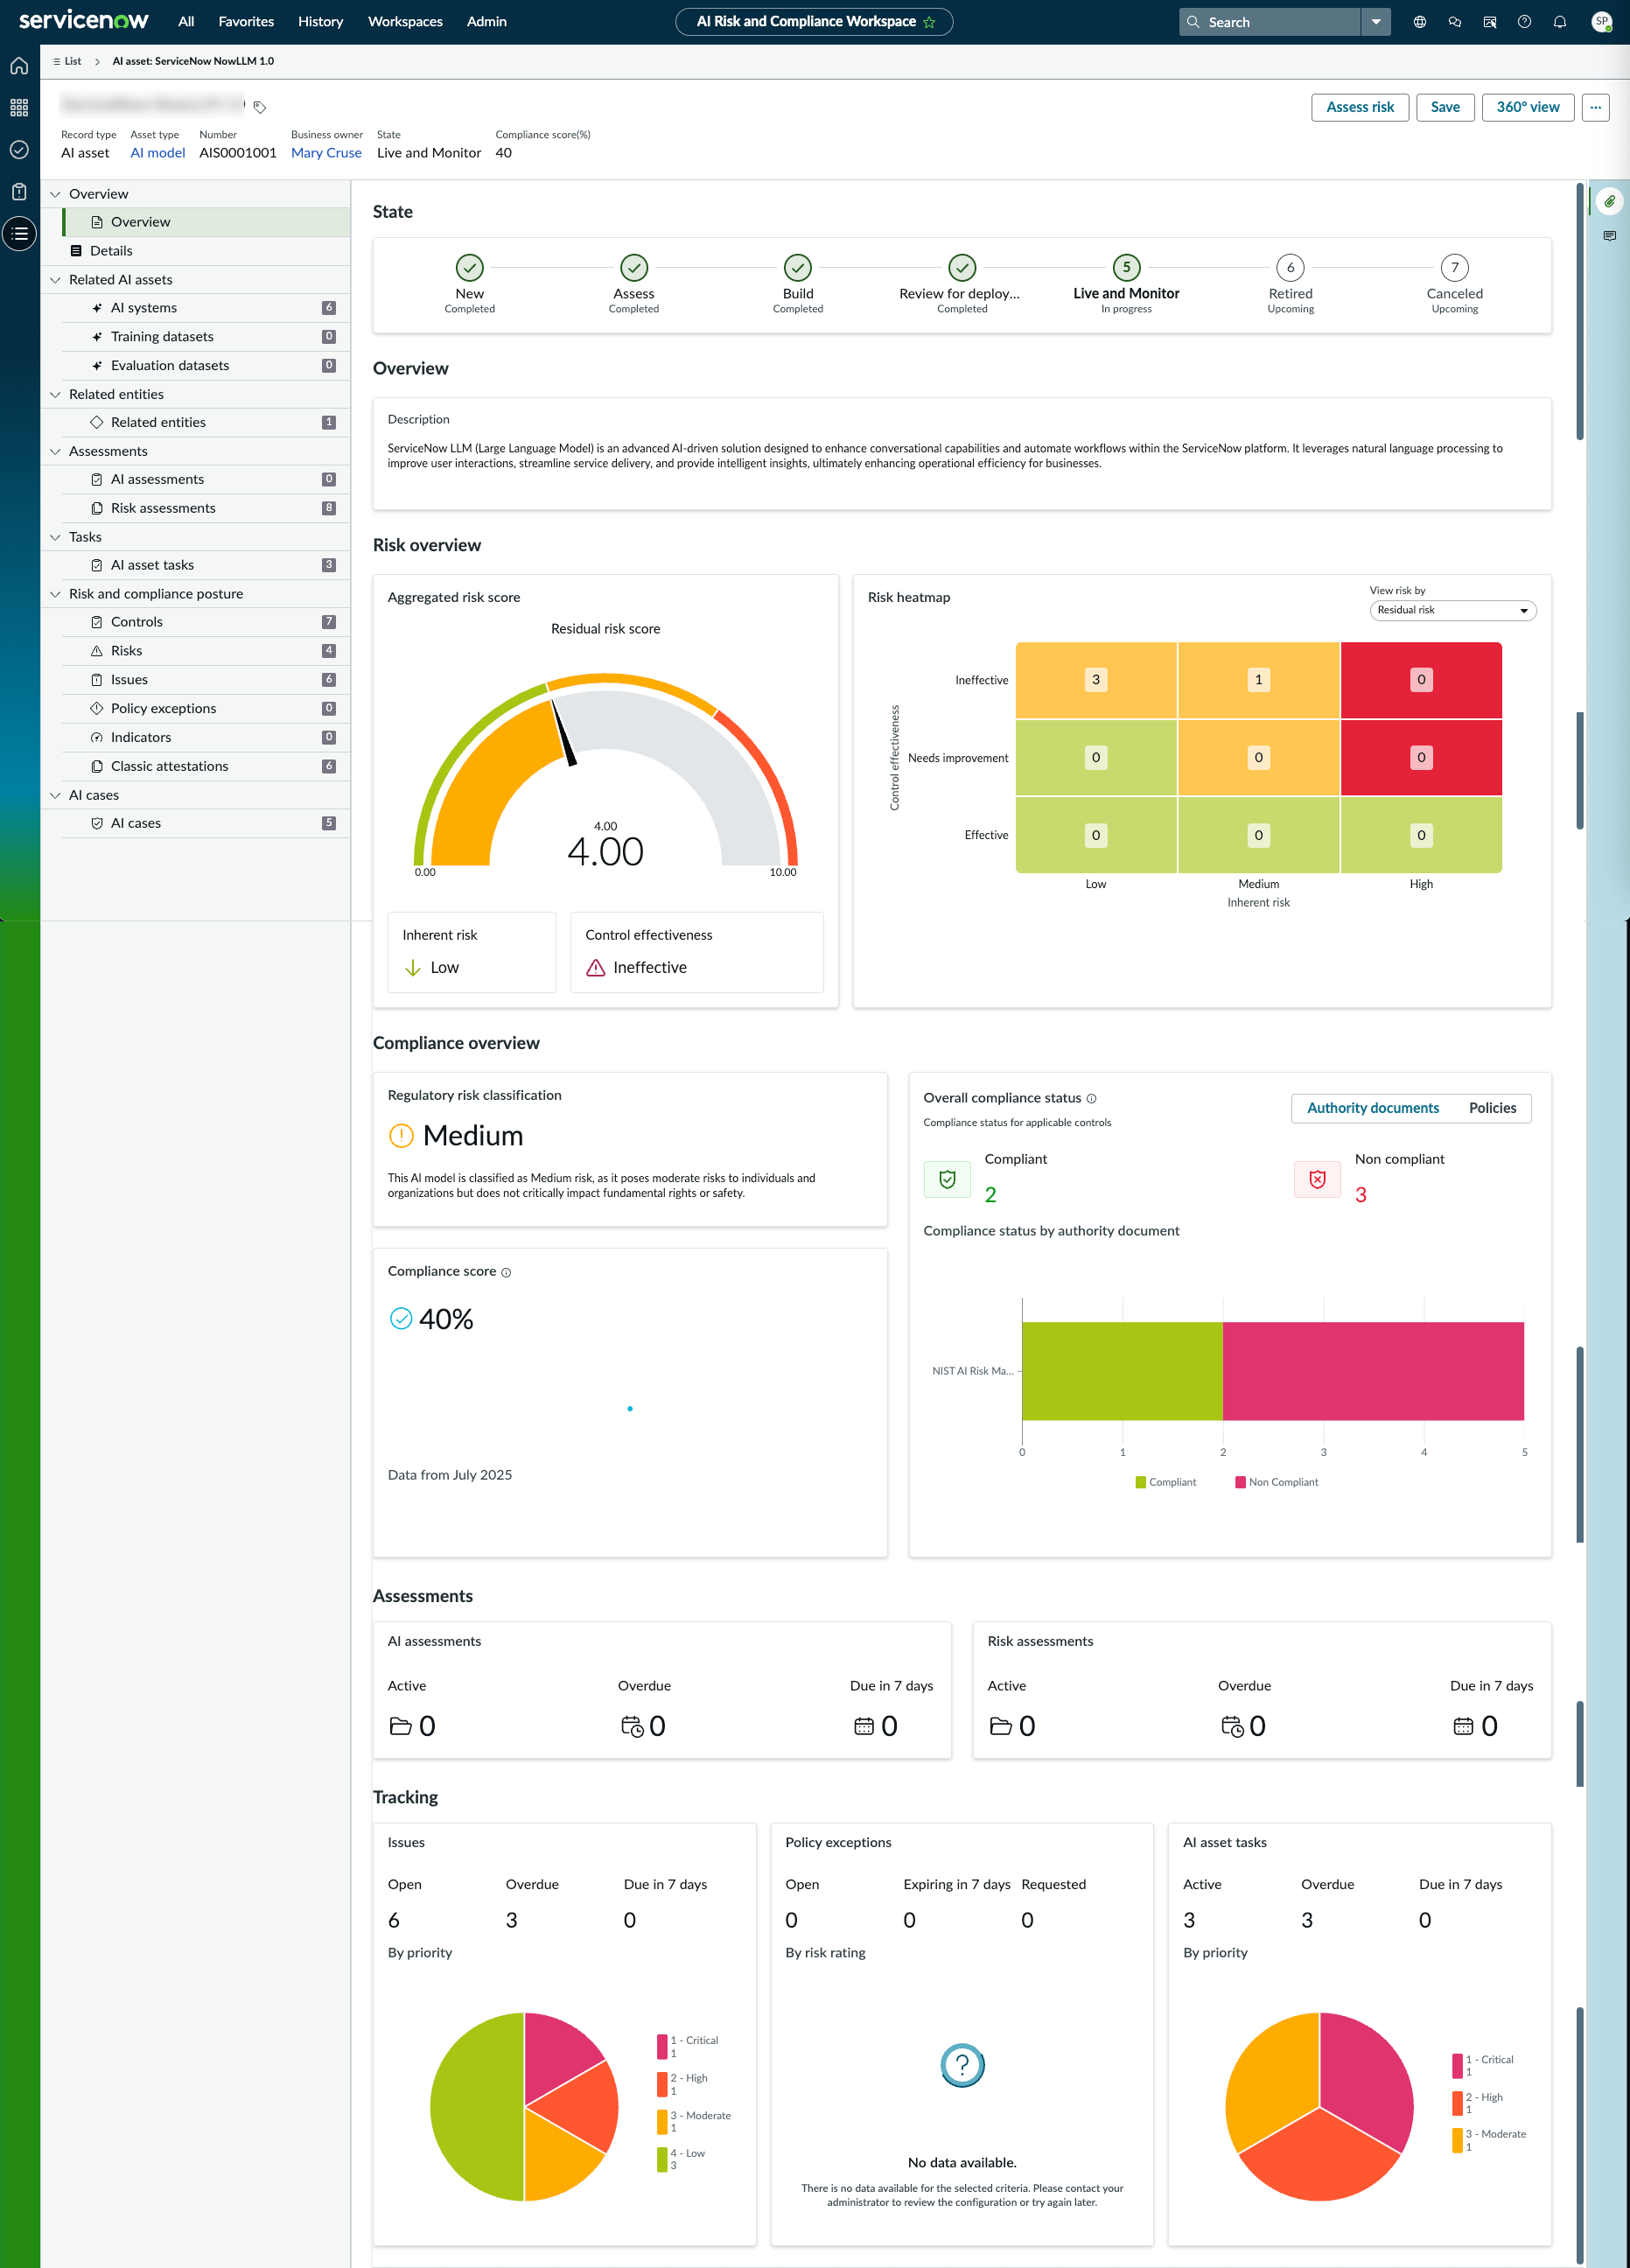Open the attachments paperclip icon
1630x2268 pixels.
1609,201
